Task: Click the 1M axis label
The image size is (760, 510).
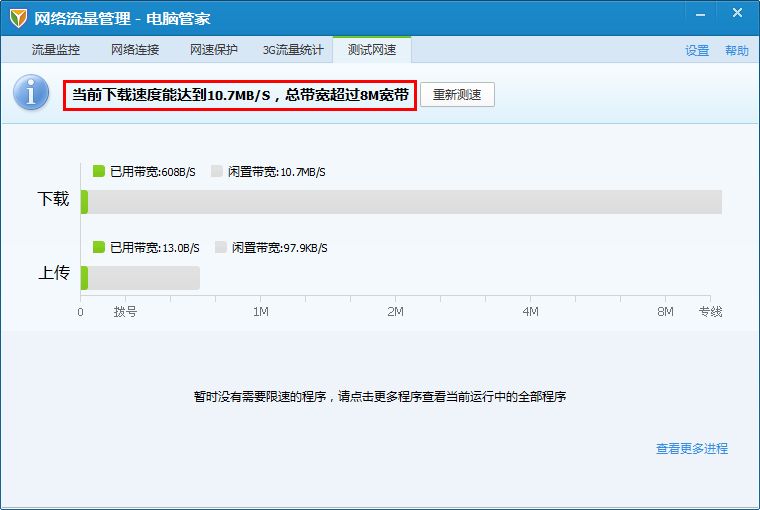Action: pyautogui.click(x=261, y=312)
